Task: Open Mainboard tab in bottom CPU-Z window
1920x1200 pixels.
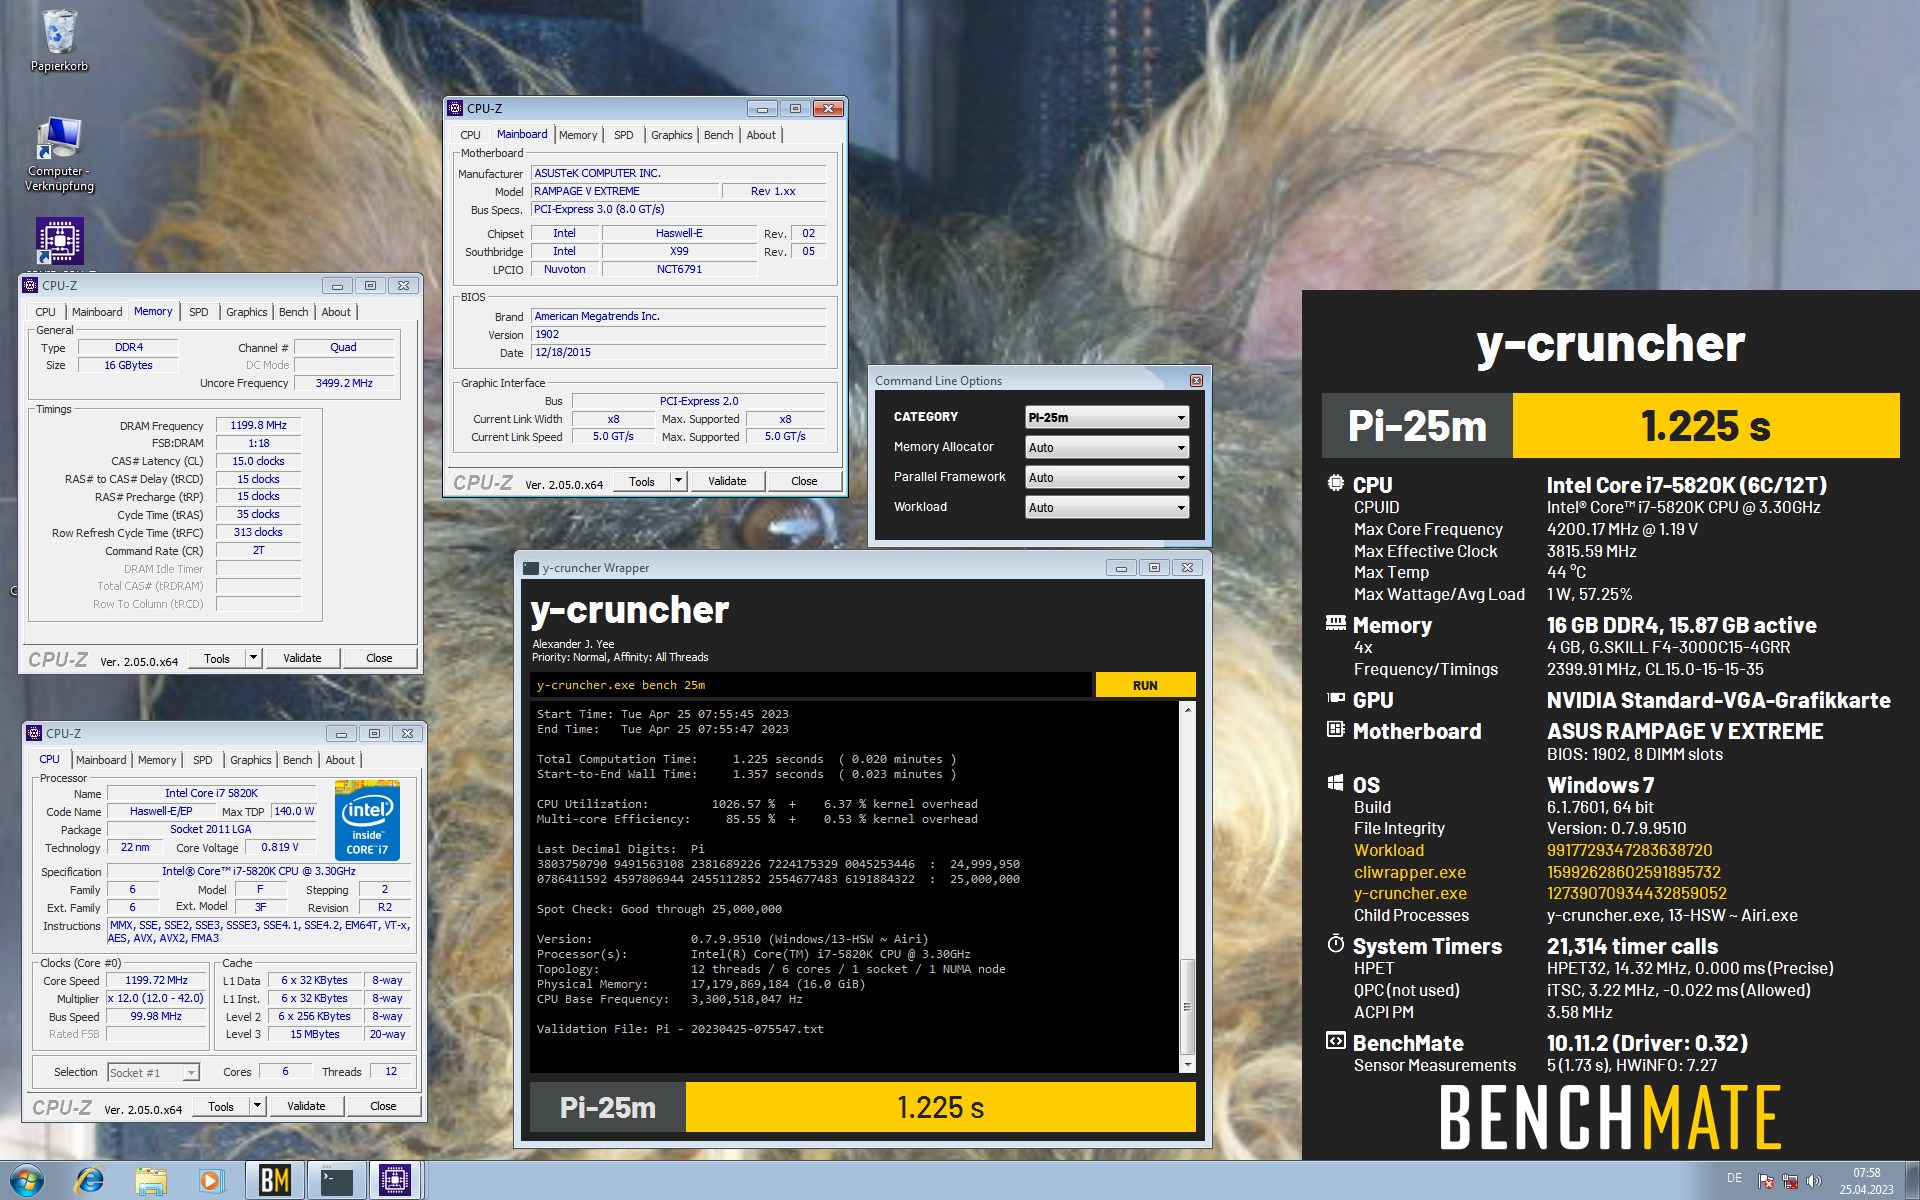Action: (x=101, y=760)
